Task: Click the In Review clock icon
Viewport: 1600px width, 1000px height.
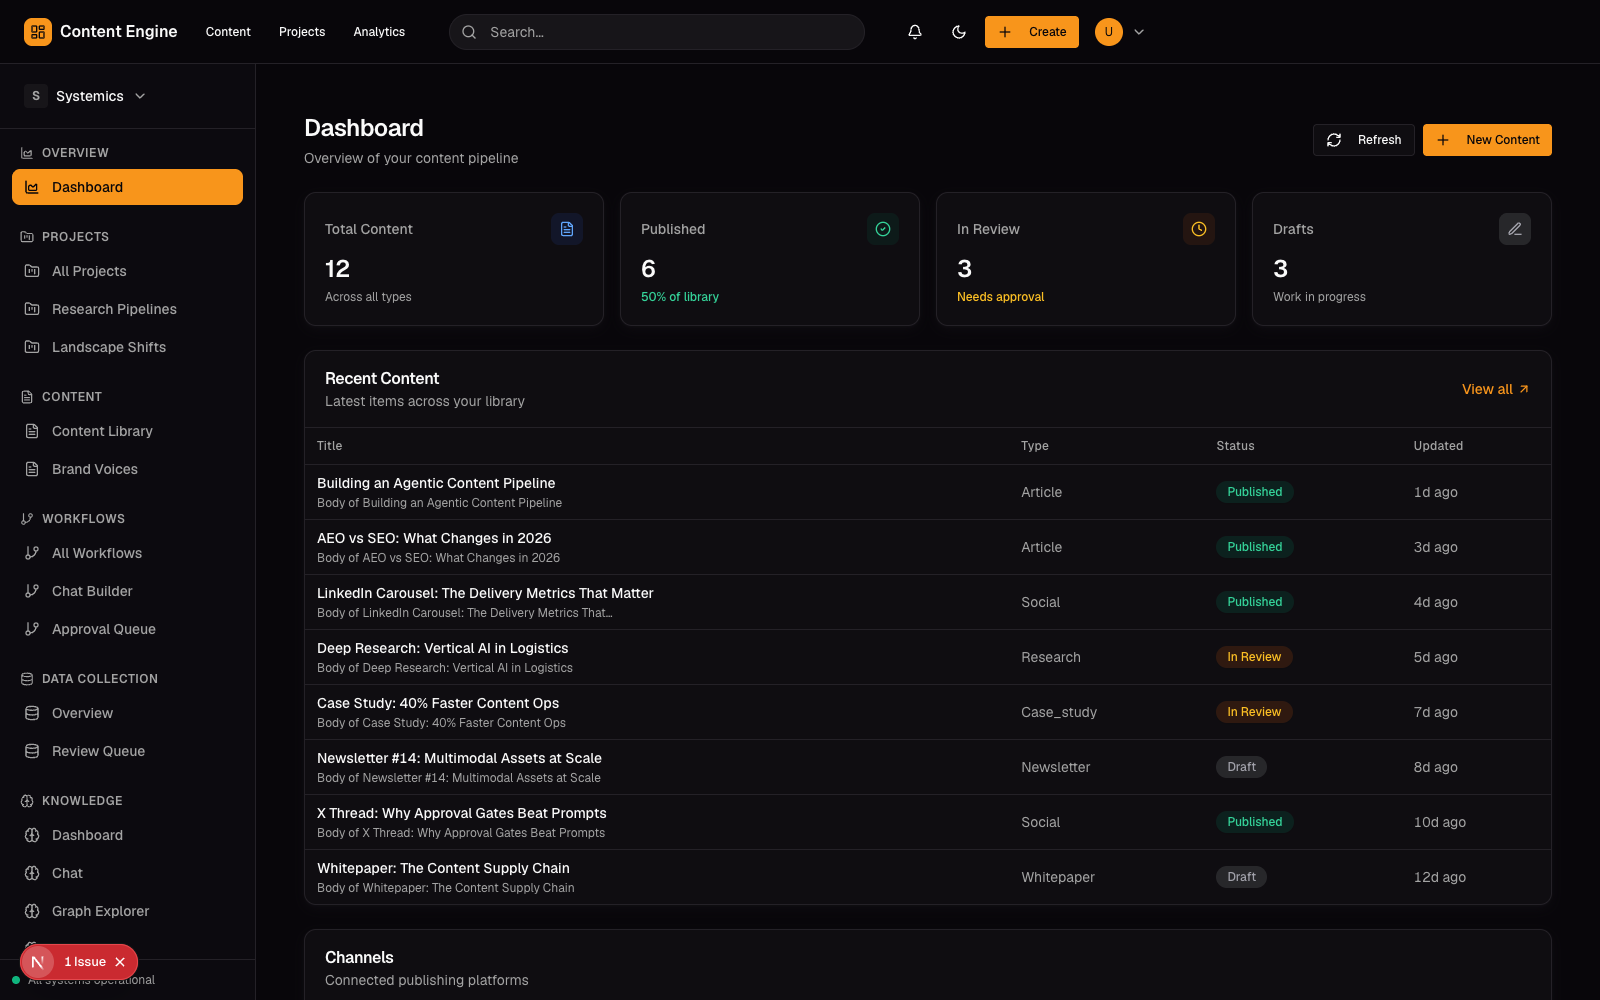Action: pos(1199,229)
